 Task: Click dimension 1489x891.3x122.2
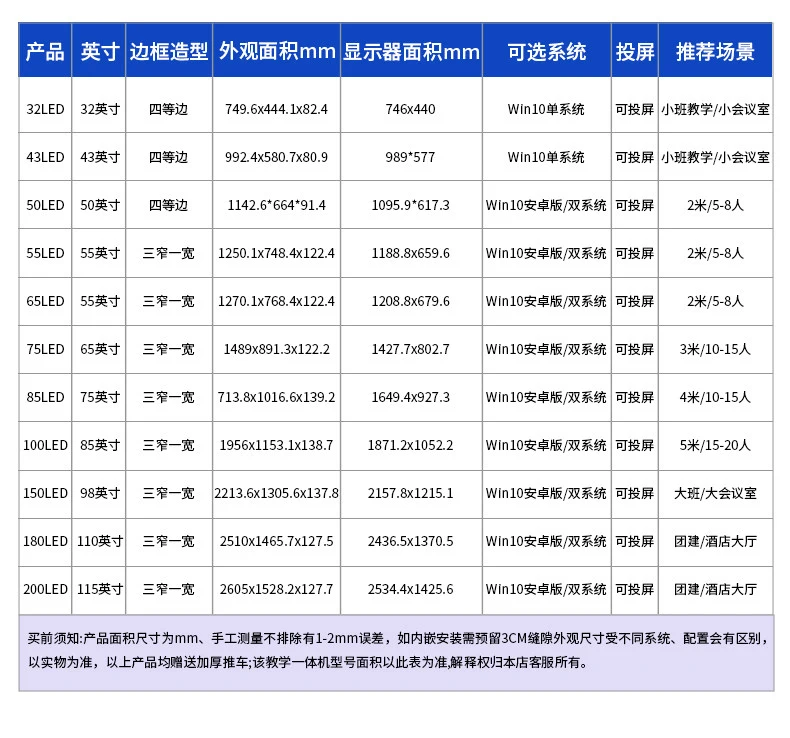point(276,349)
